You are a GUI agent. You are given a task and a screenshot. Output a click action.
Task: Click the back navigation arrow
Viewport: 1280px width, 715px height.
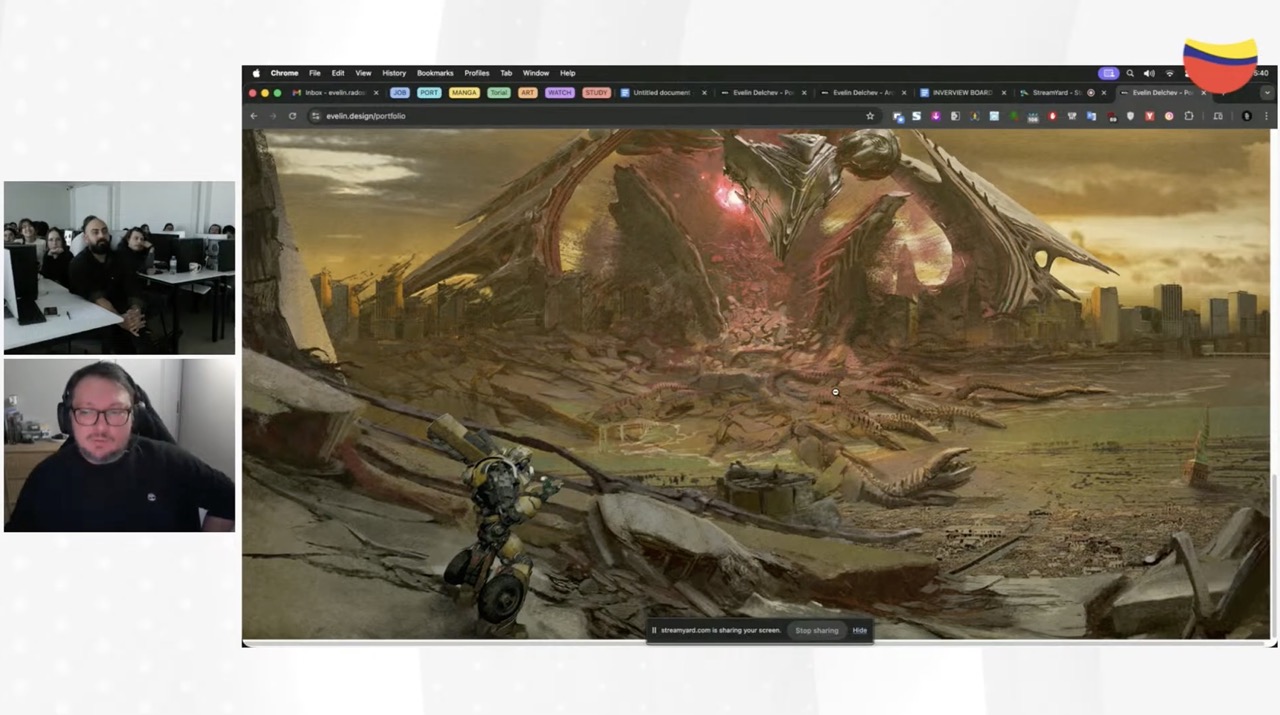[254, 116]
